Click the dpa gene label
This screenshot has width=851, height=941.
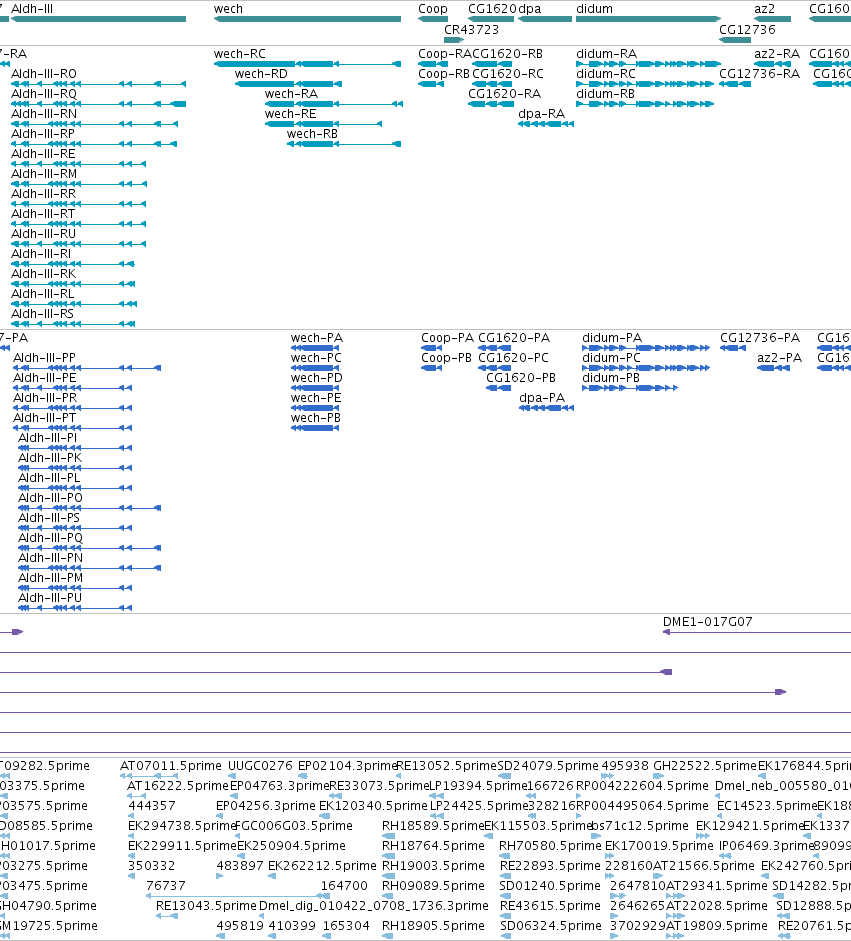(x=530, y=9)
